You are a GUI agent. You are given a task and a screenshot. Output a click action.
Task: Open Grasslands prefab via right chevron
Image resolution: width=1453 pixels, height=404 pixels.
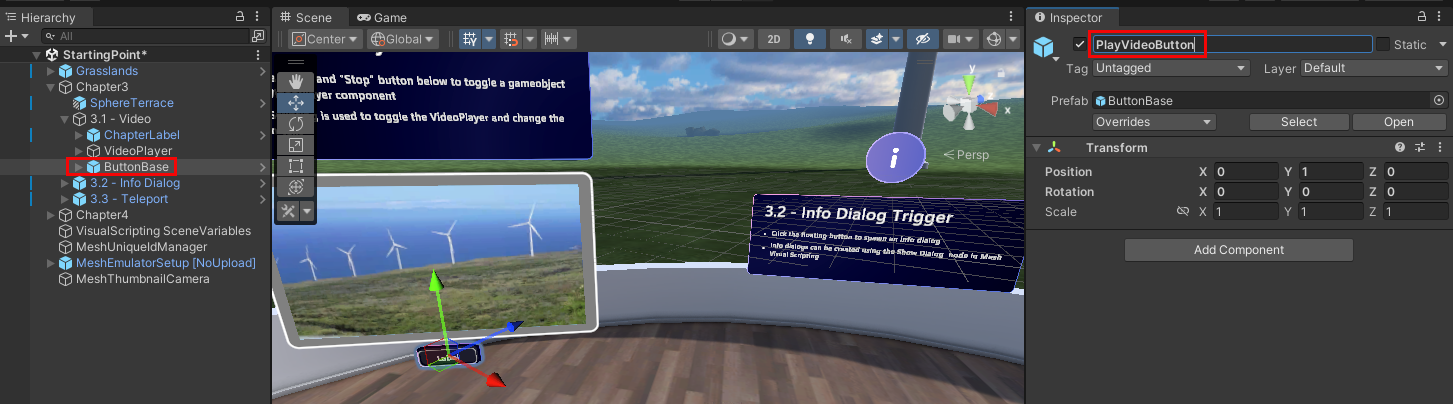point(262,70)
